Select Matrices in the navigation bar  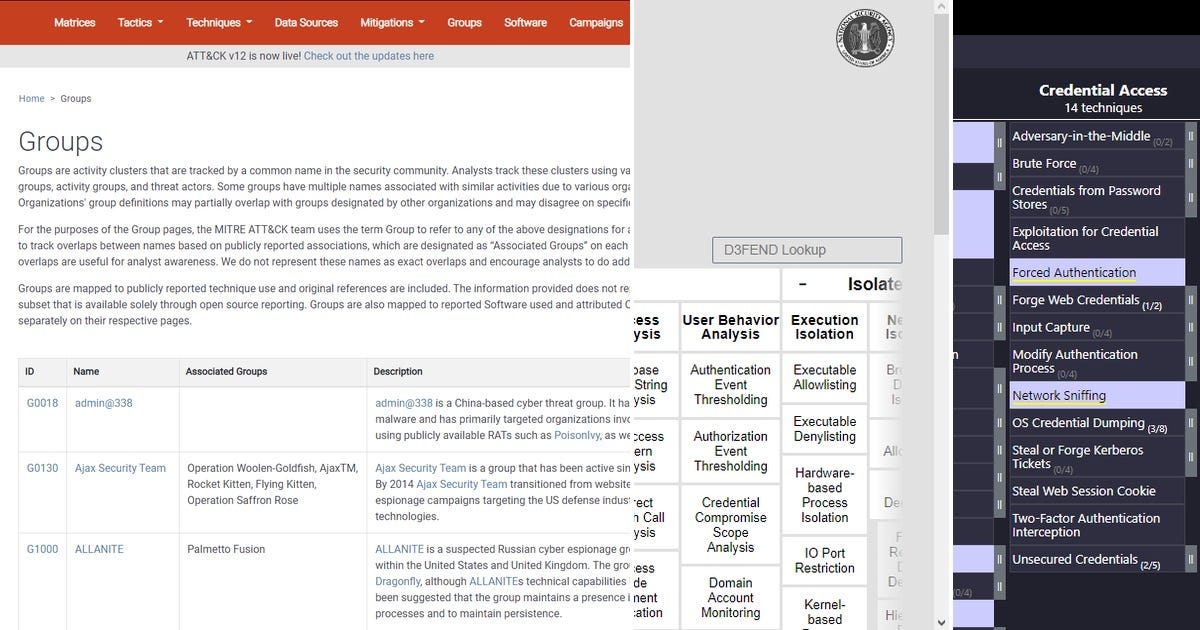[x=74, y=22]
